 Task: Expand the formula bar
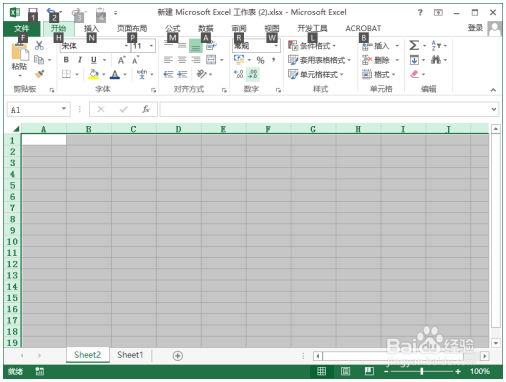[x=494, y=109]
